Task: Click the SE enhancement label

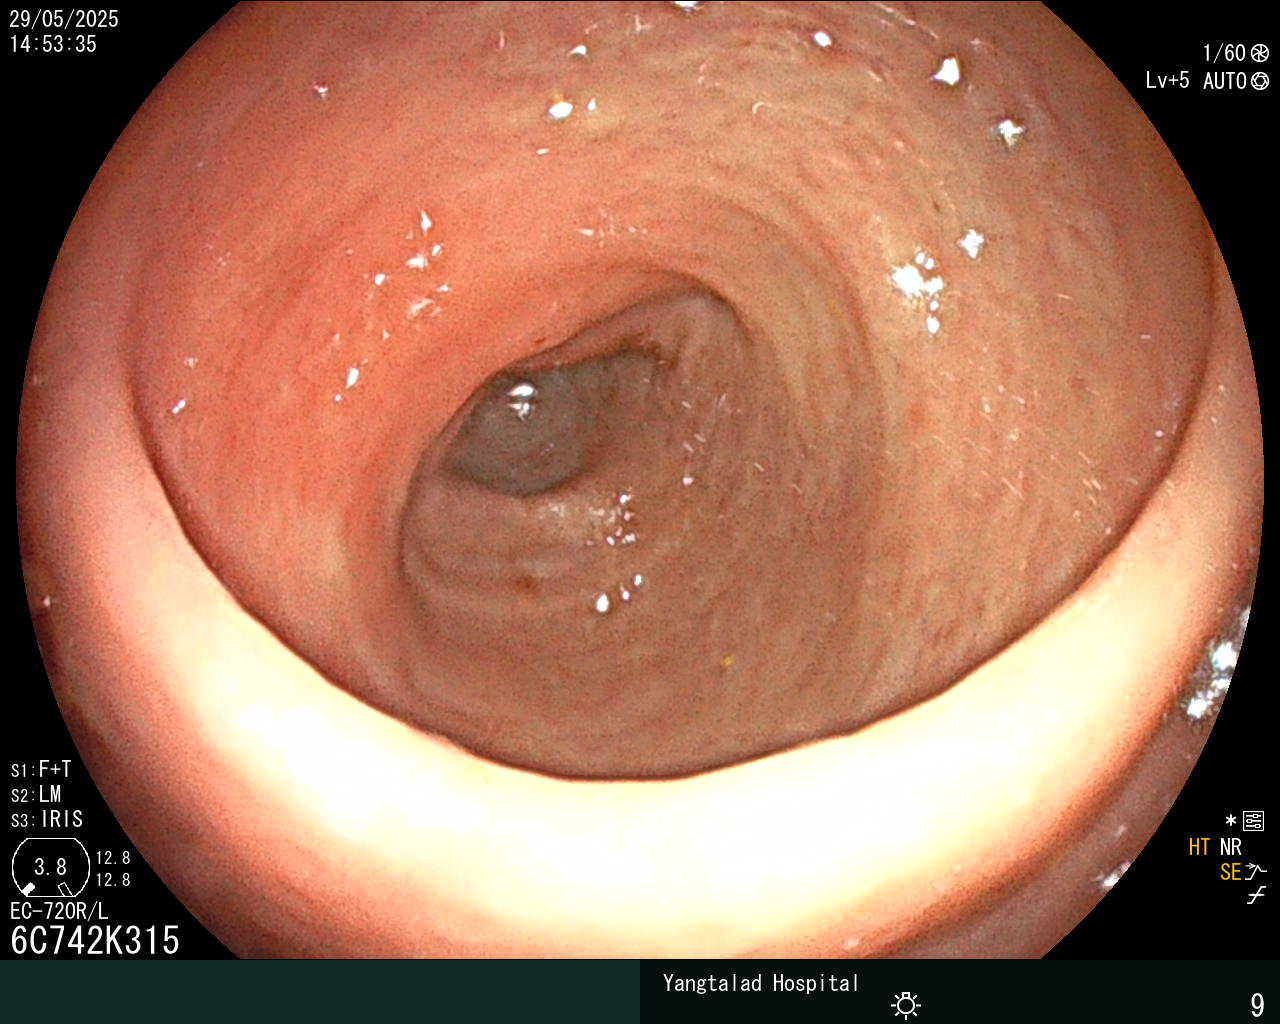Action: (1230, 872)
